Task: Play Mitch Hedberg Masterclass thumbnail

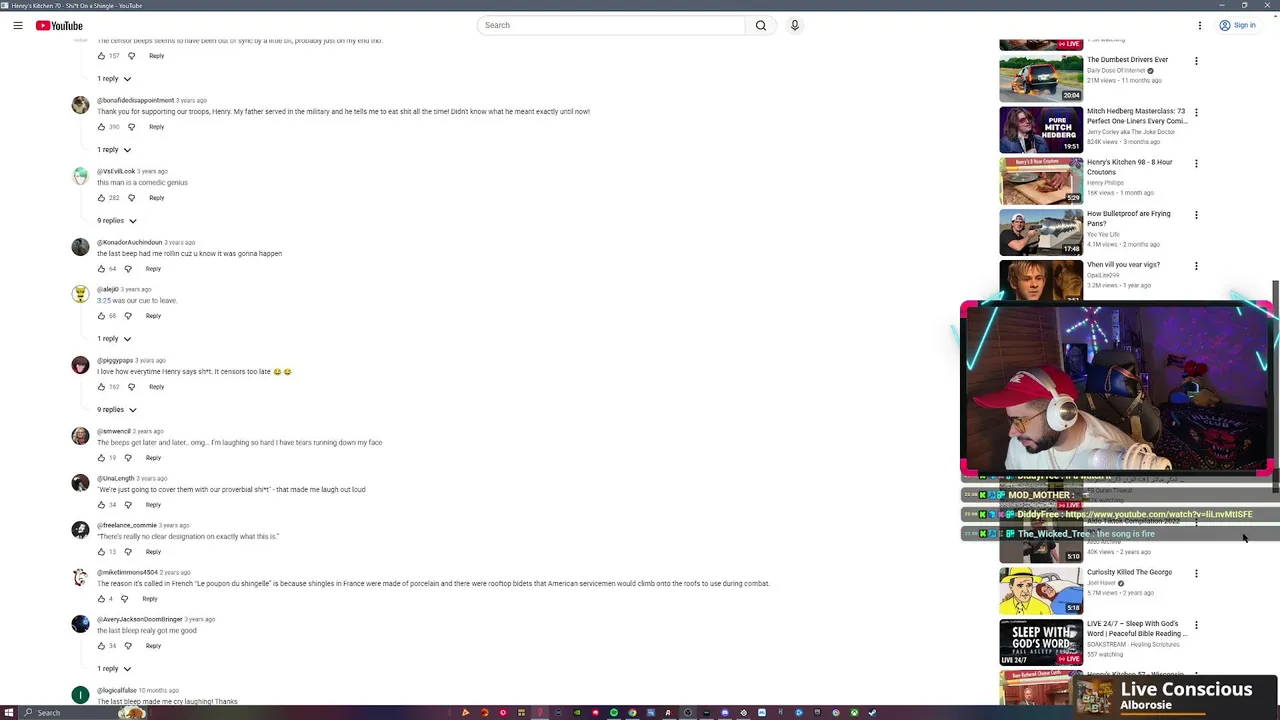Action: pos(1041,130)
